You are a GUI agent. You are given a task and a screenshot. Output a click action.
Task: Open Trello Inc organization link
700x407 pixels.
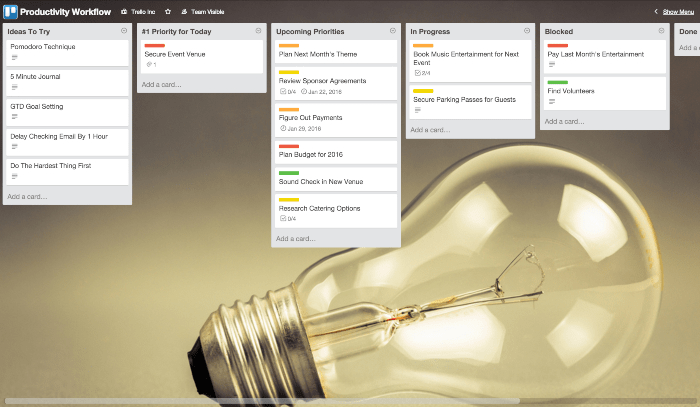pos(138,12)
